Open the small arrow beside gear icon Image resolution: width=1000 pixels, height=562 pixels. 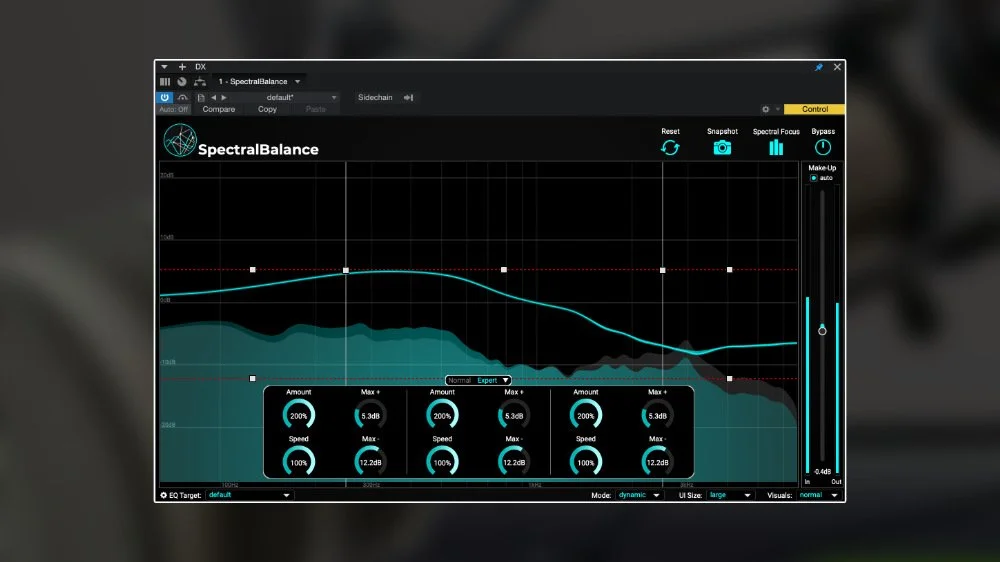777,110
